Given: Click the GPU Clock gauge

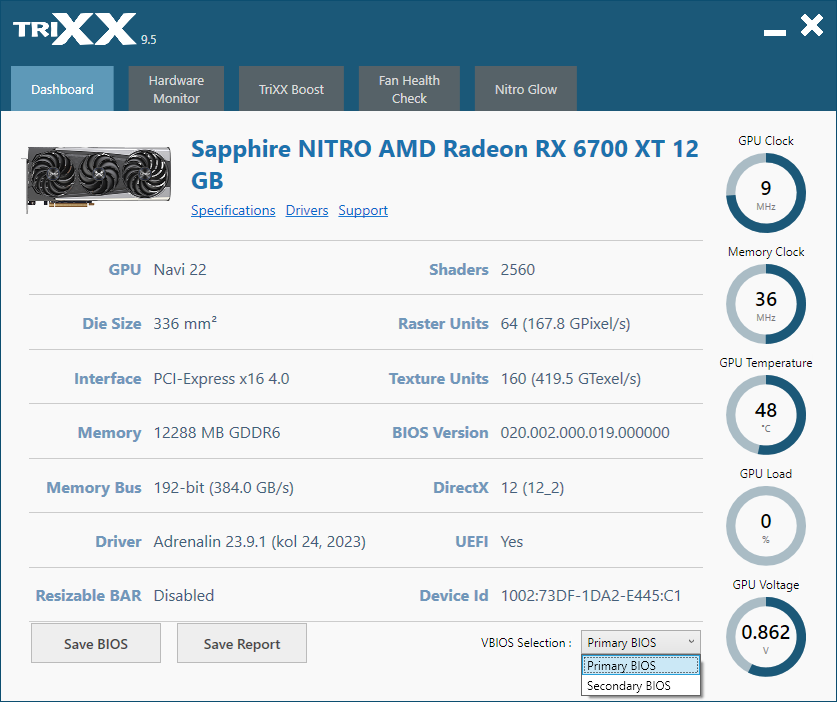Looking at the screenshot, I should point(765,193).
